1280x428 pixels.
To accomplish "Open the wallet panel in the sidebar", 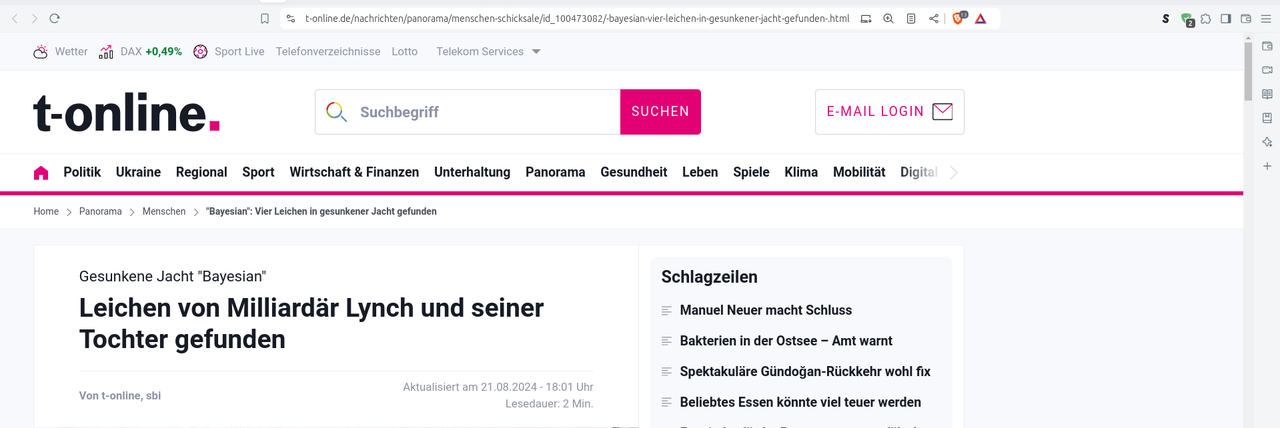I will tap(1267, 46).
